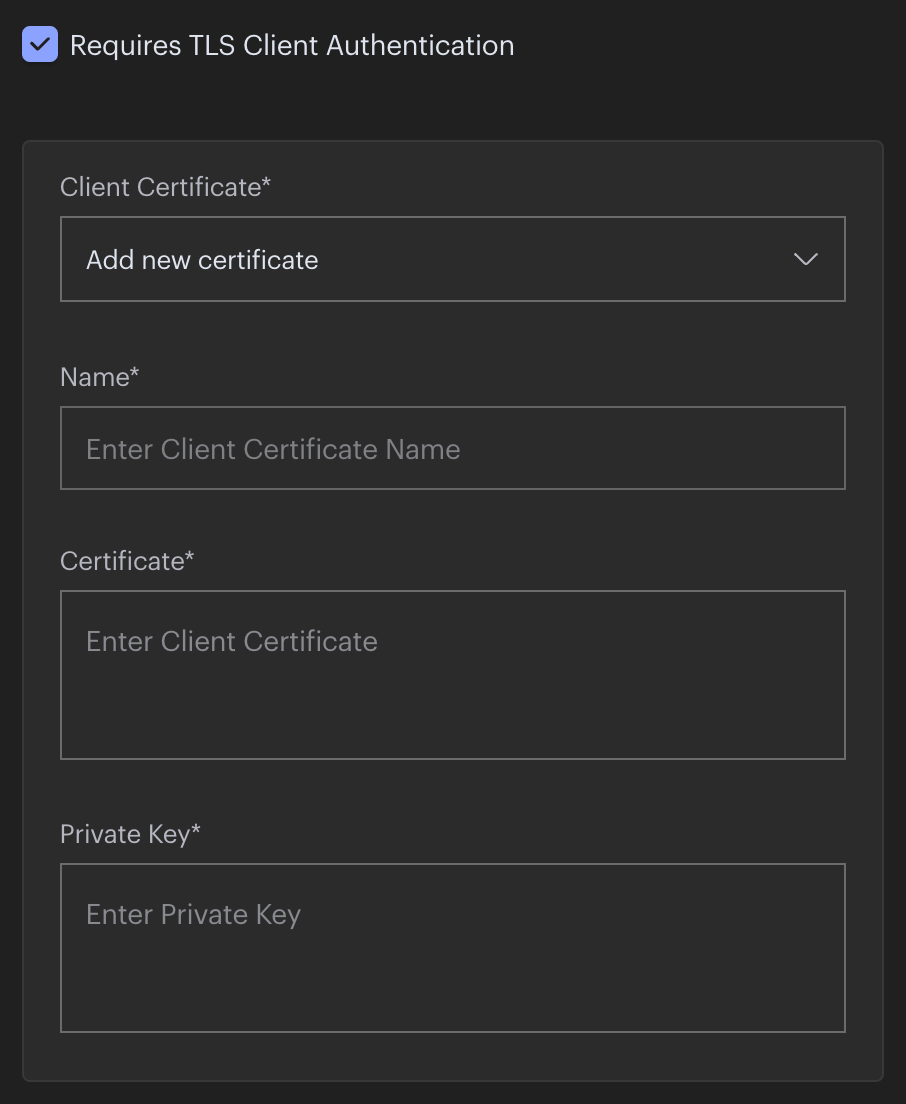
Task: Focus the Enter Client Certificate Name field
Action: coord(452,448)
